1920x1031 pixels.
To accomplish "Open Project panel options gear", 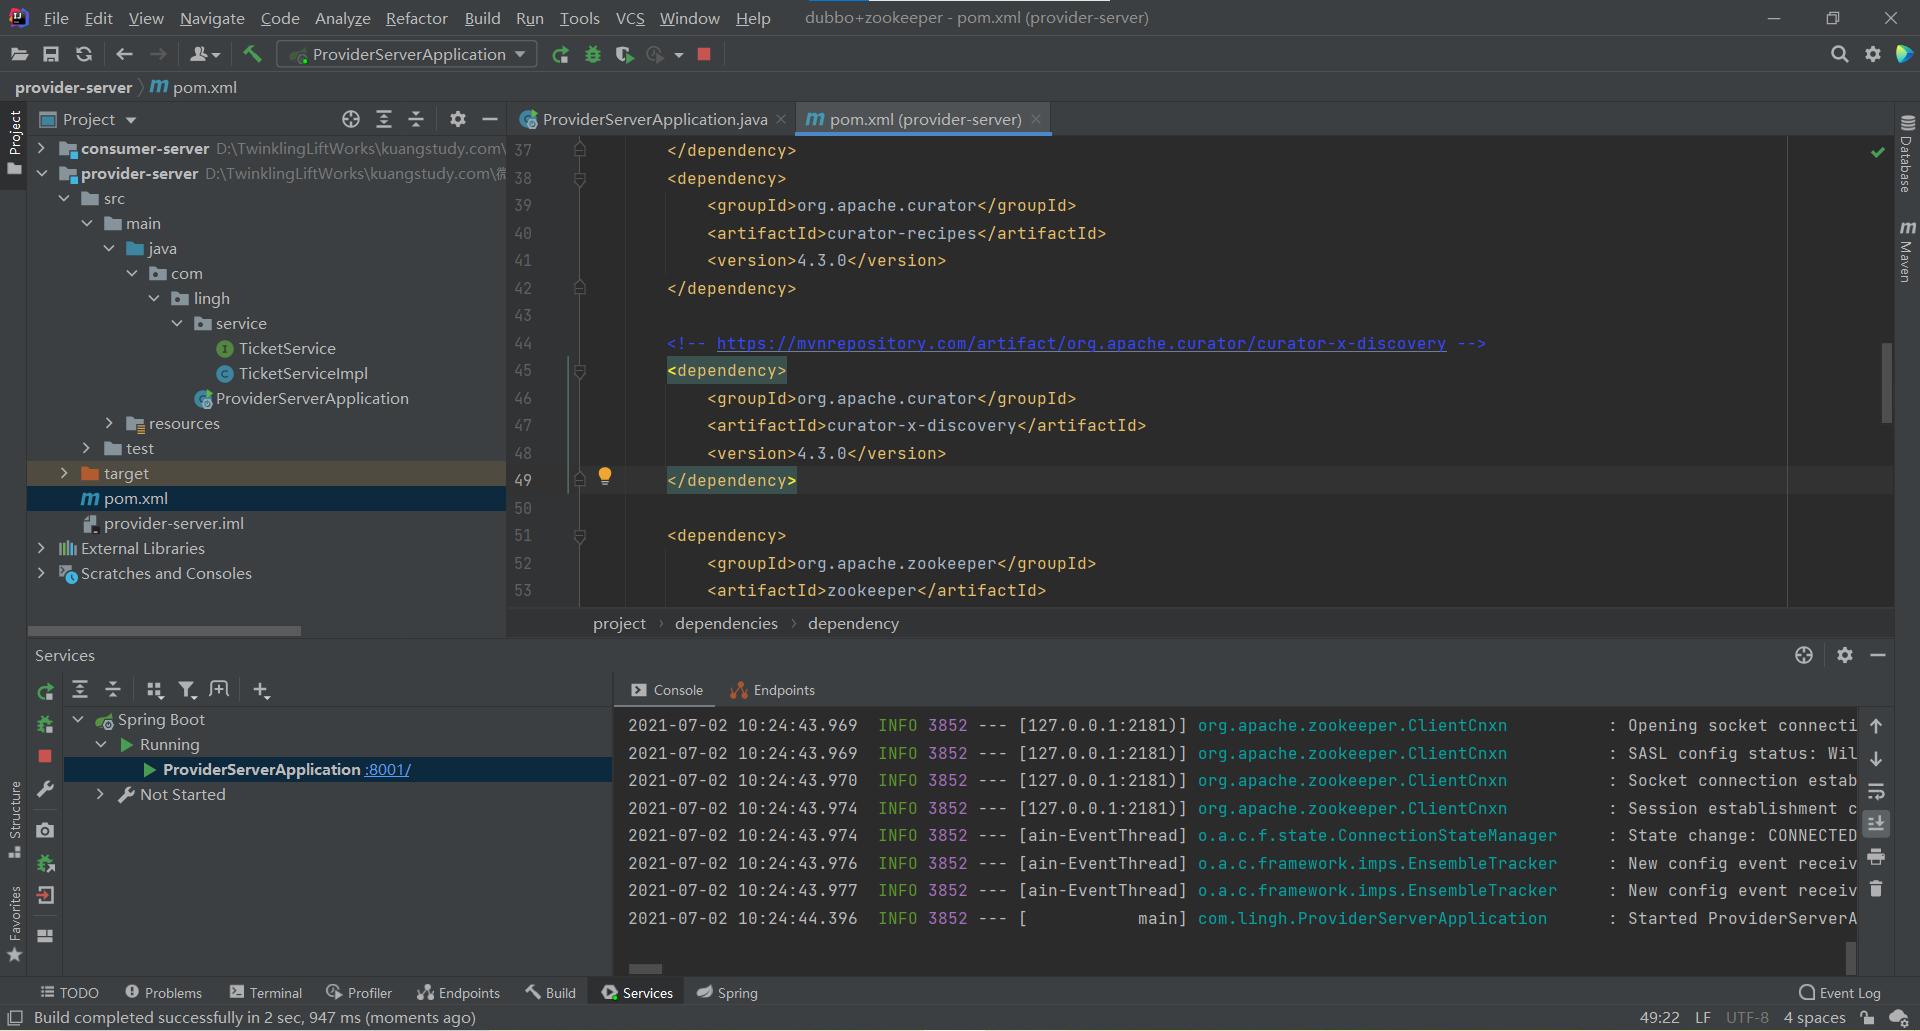I will pyautogui.click(x=457, y=119).
